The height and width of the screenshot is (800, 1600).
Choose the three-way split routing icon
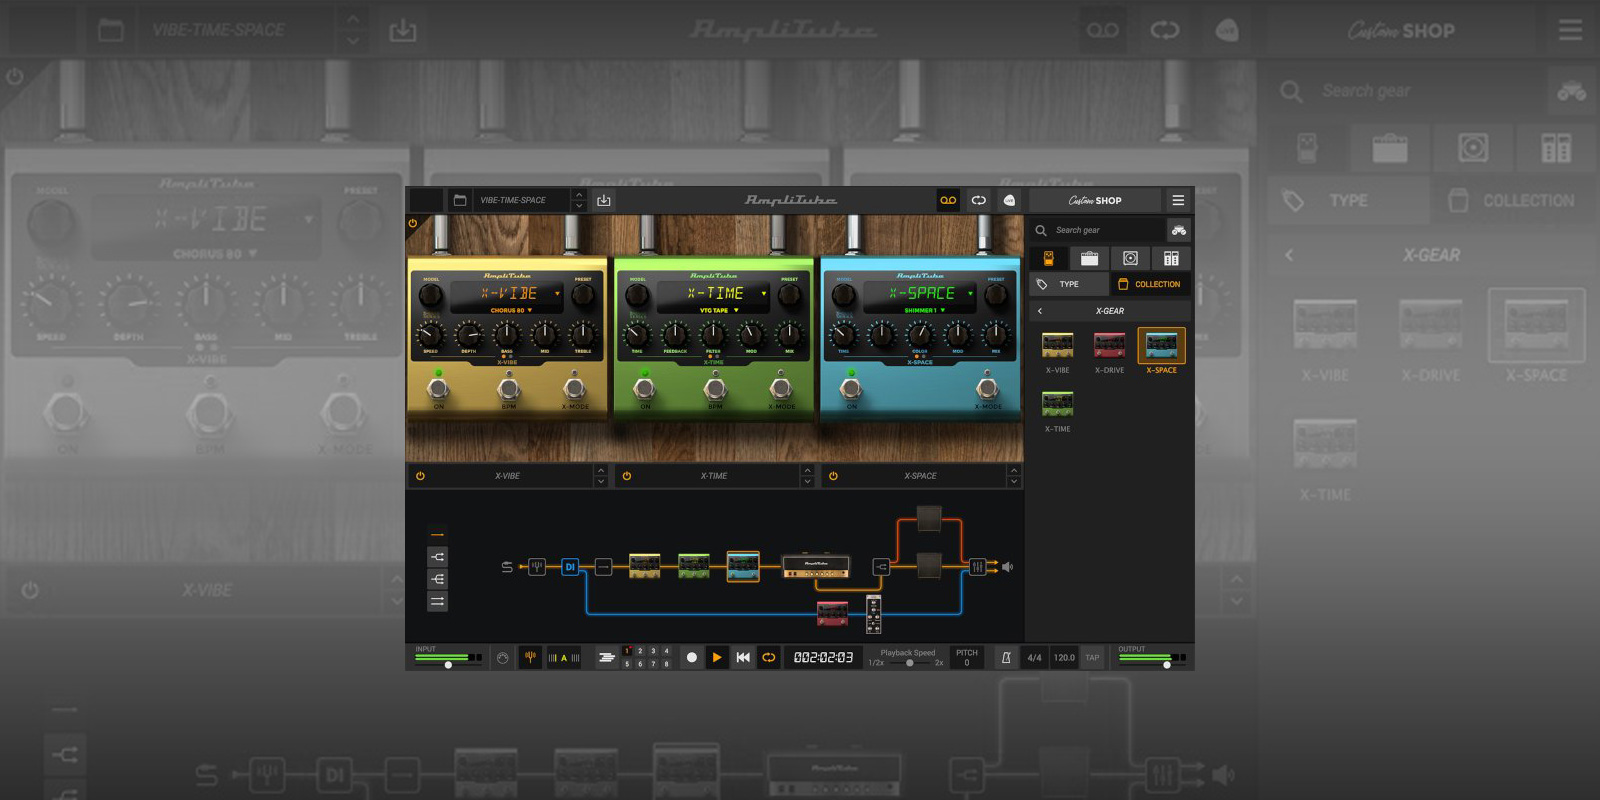coord(437,579)
